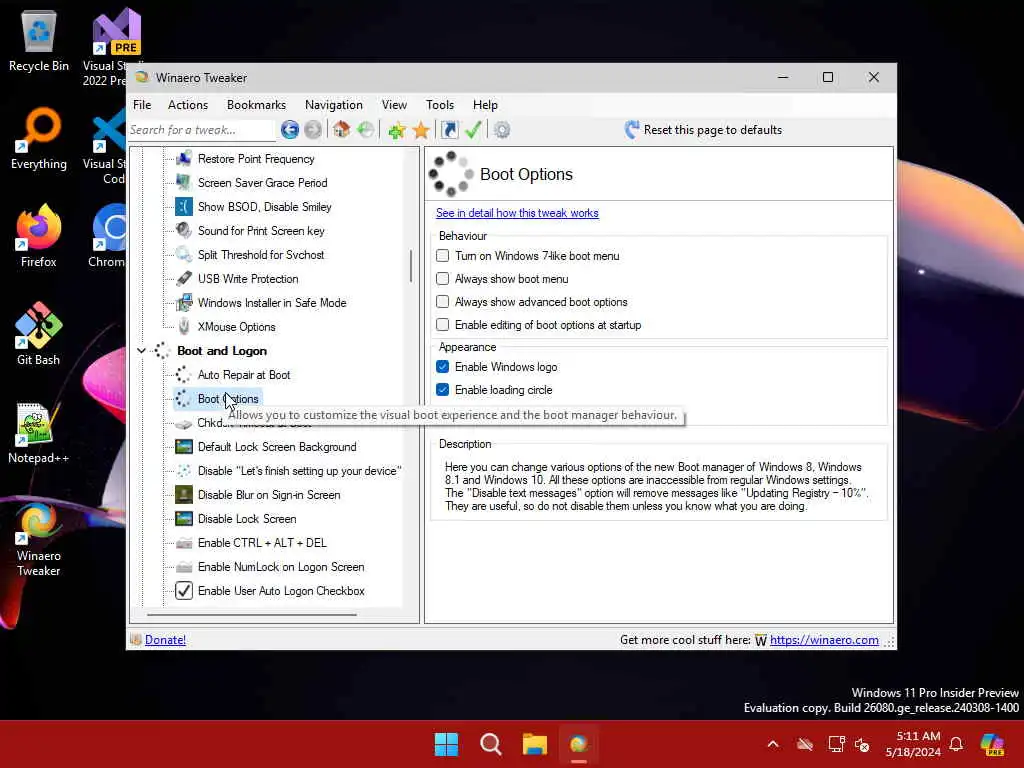Select Enable NumLock on Logon Screen
Image resolution: width=1024 pixels, height=768 pixels.
tap(281, 567)
